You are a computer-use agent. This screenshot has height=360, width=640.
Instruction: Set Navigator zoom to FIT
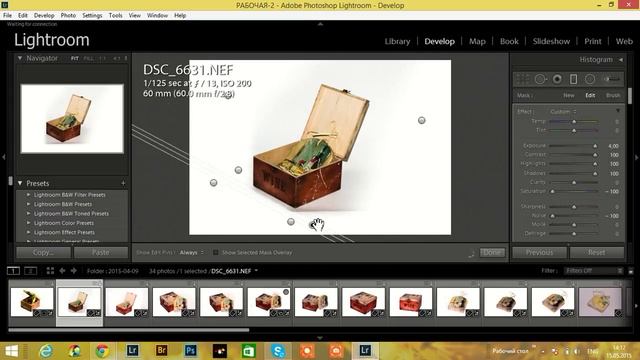74,58
